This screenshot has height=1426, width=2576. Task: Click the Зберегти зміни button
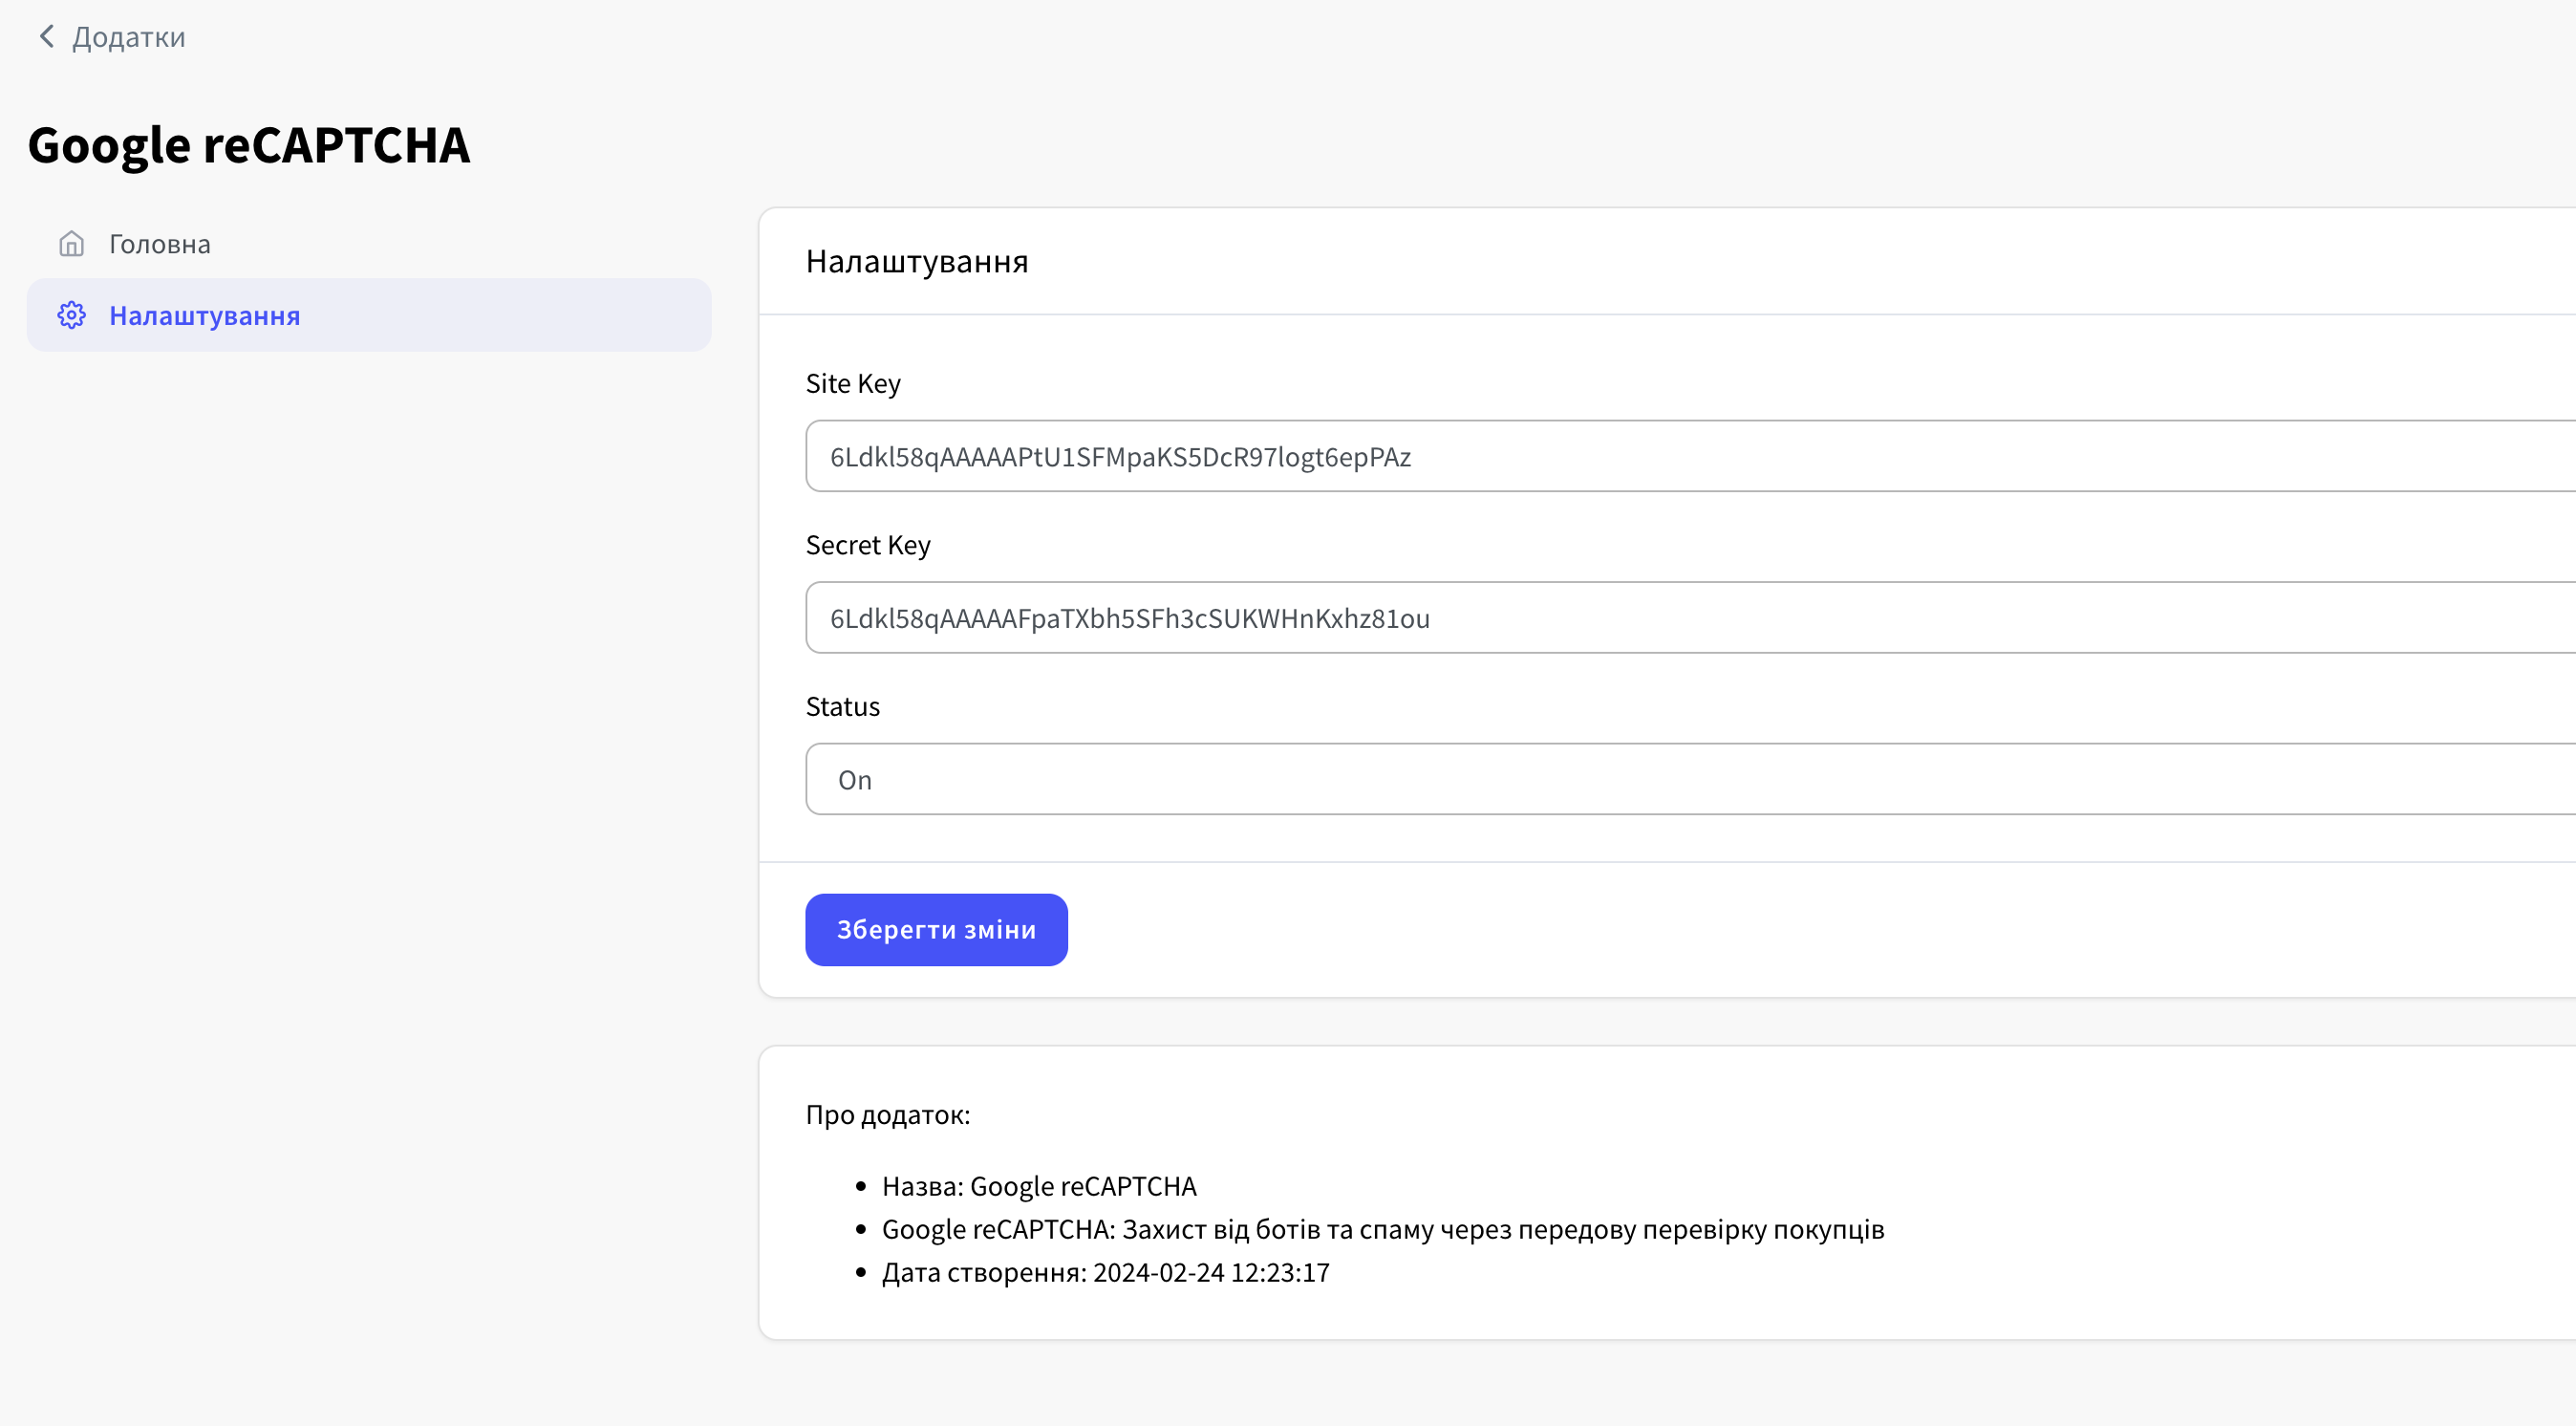coord(936,930)
